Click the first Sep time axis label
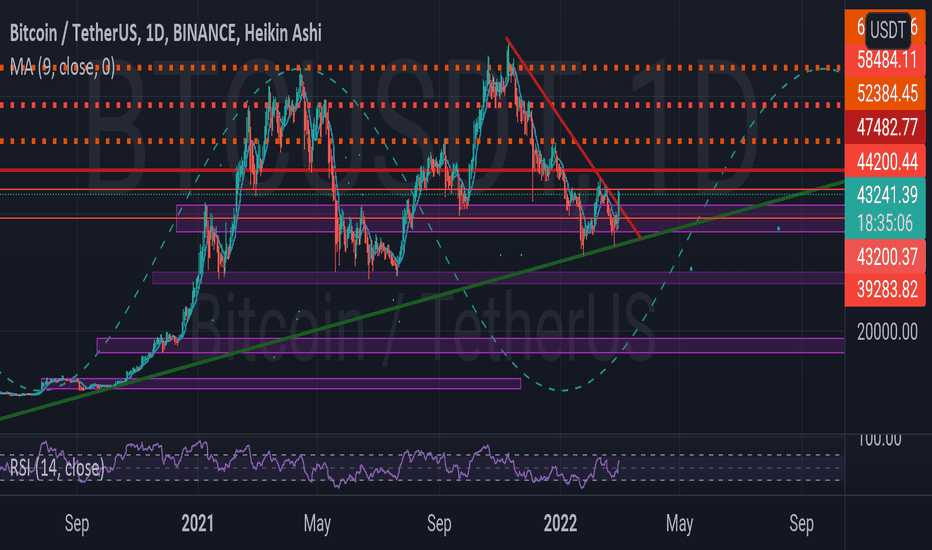This screenshot has height=550, width=932. point(77,524)
